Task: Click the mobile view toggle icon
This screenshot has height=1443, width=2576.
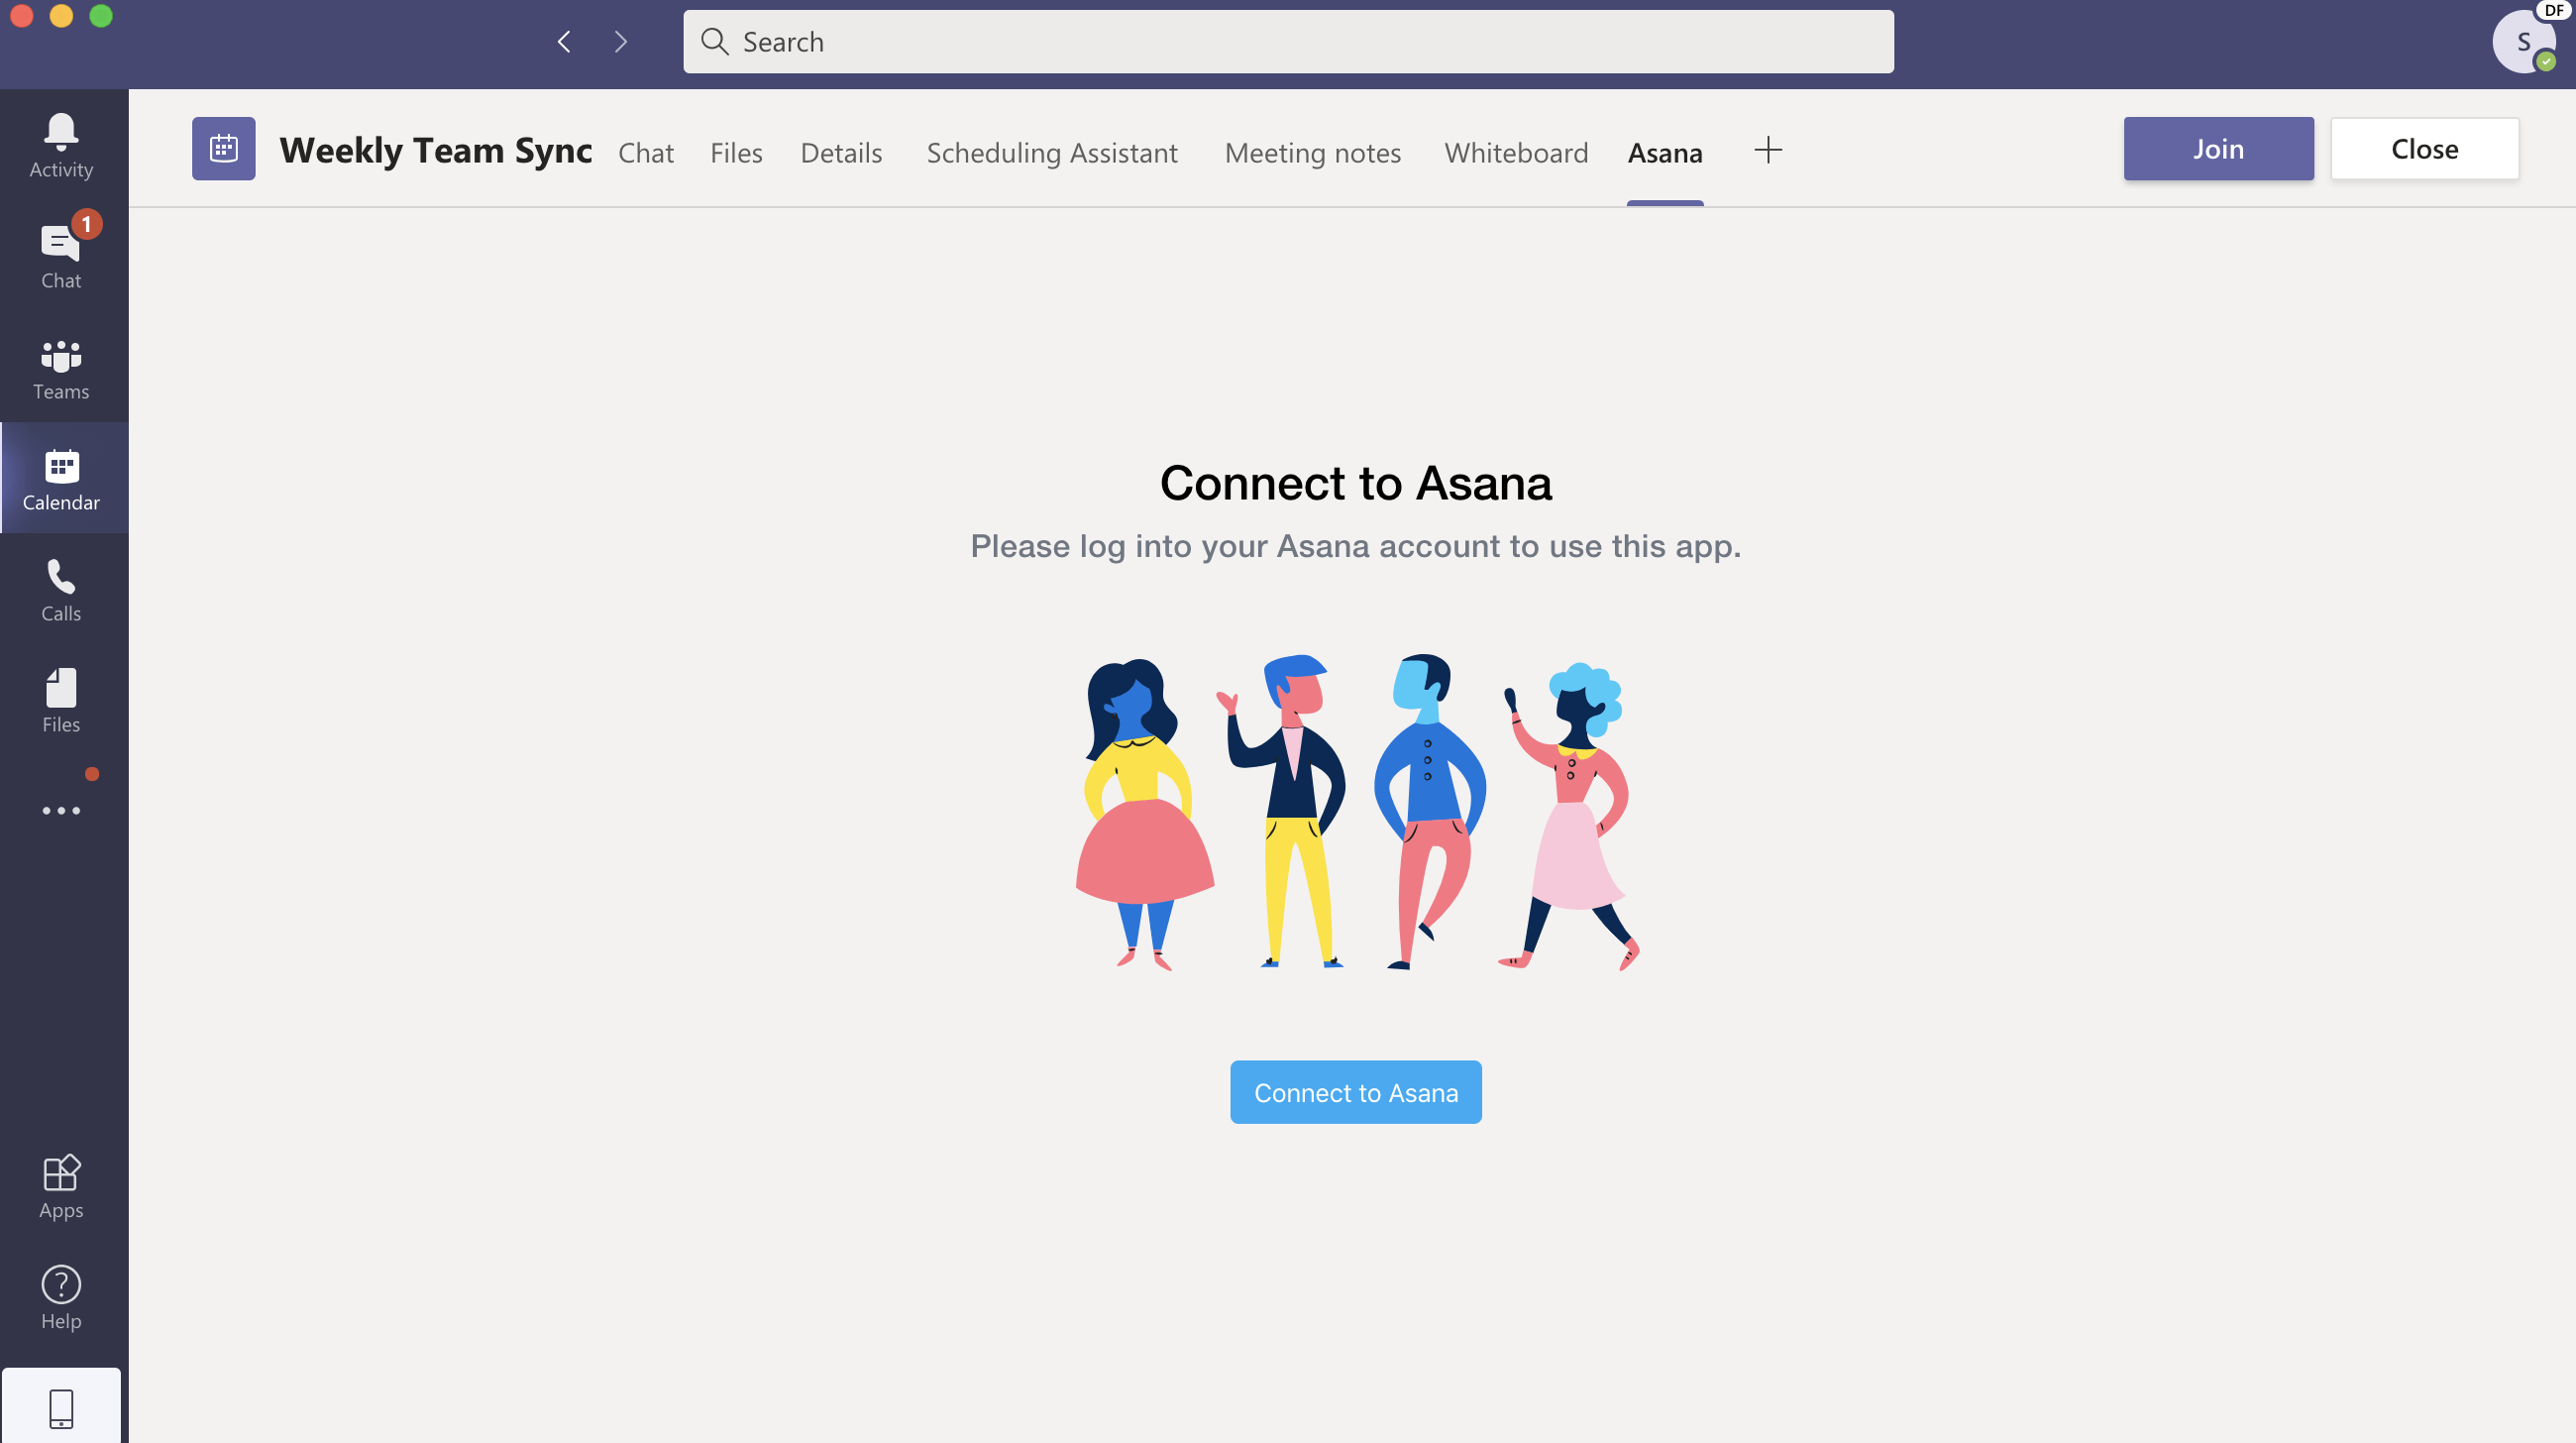Action: [x=60, y=1407]
